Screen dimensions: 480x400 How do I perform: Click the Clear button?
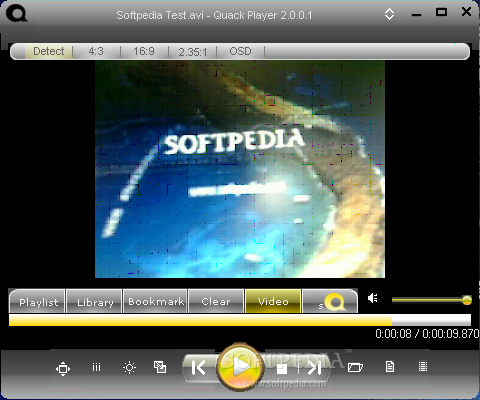pos(216,302)
